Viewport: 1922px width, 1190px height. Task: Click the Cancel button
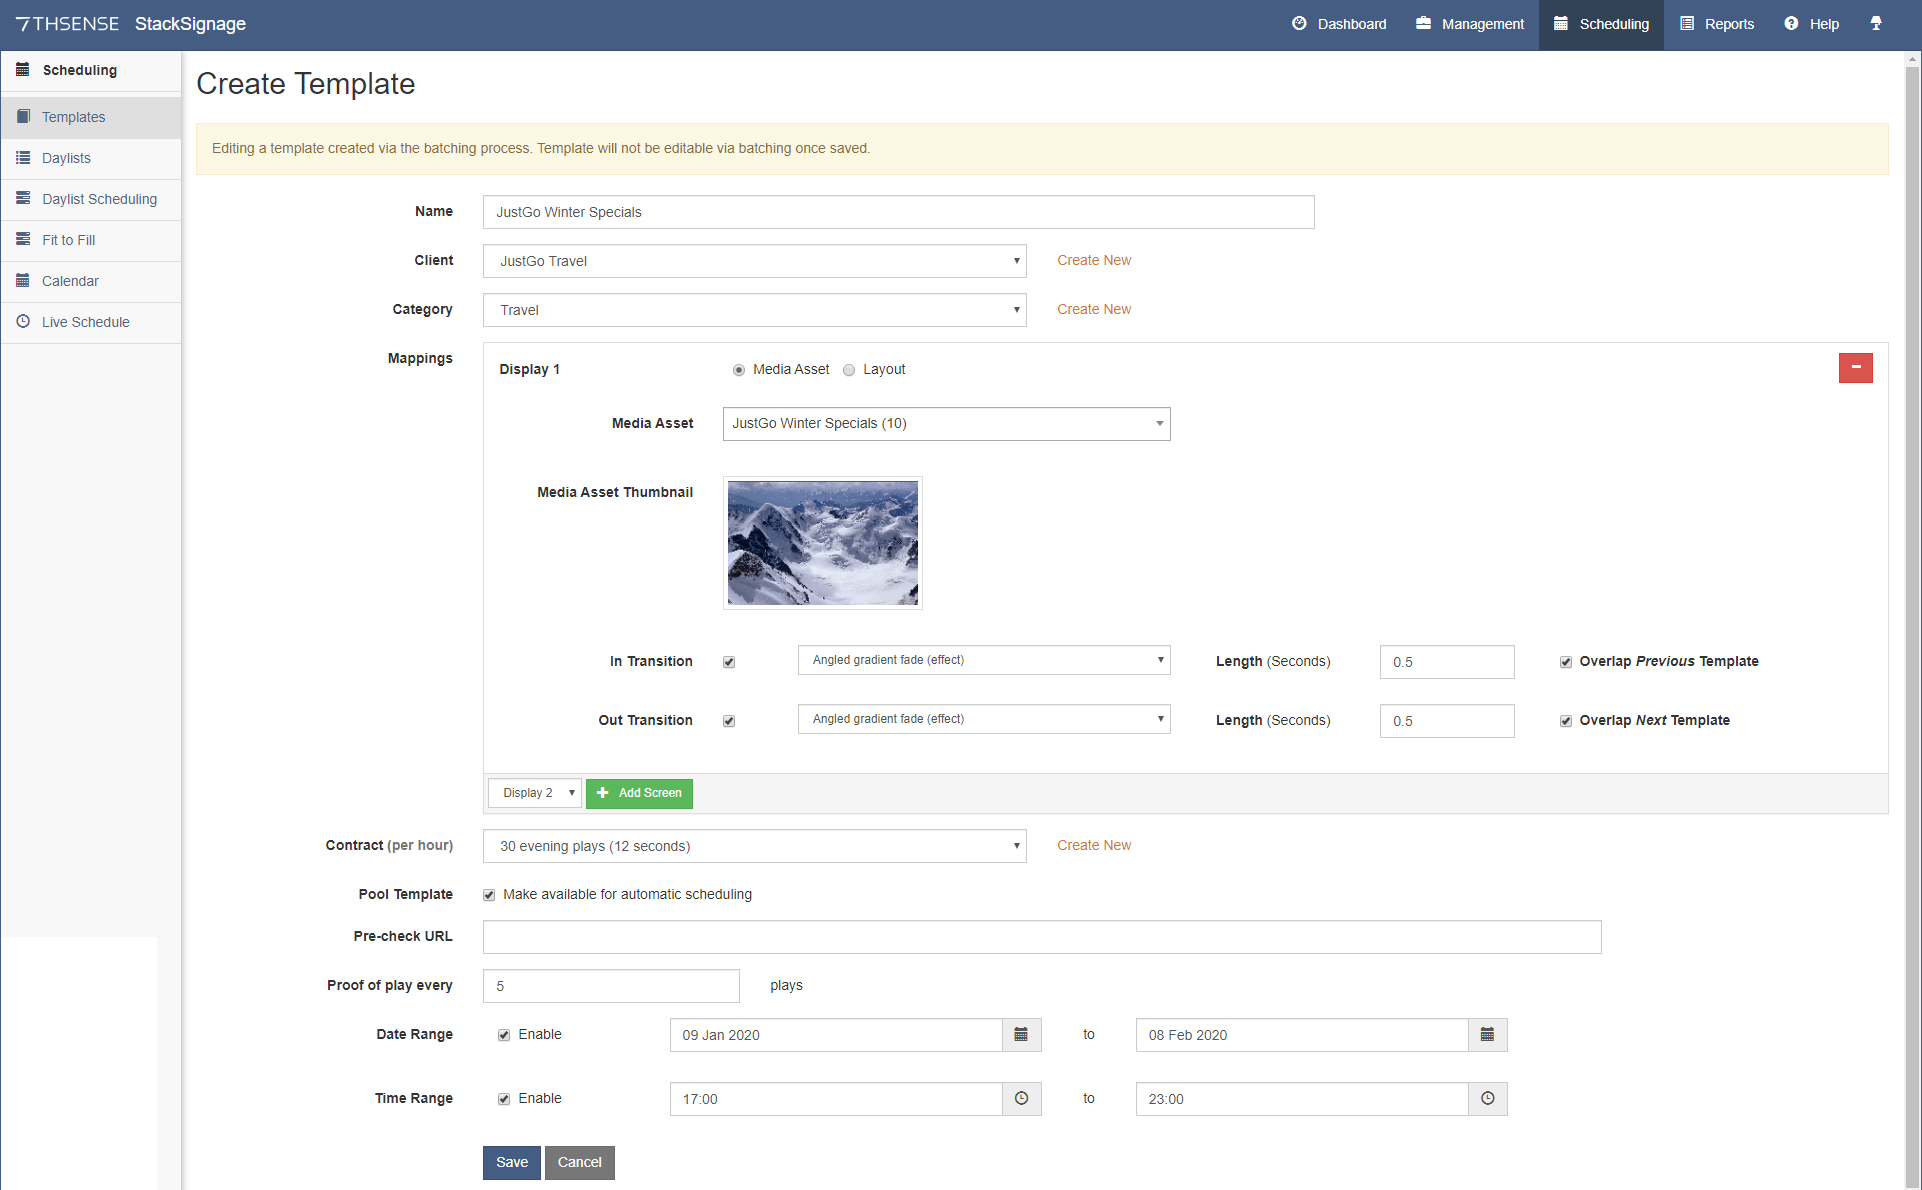(x=580, y=1163)
